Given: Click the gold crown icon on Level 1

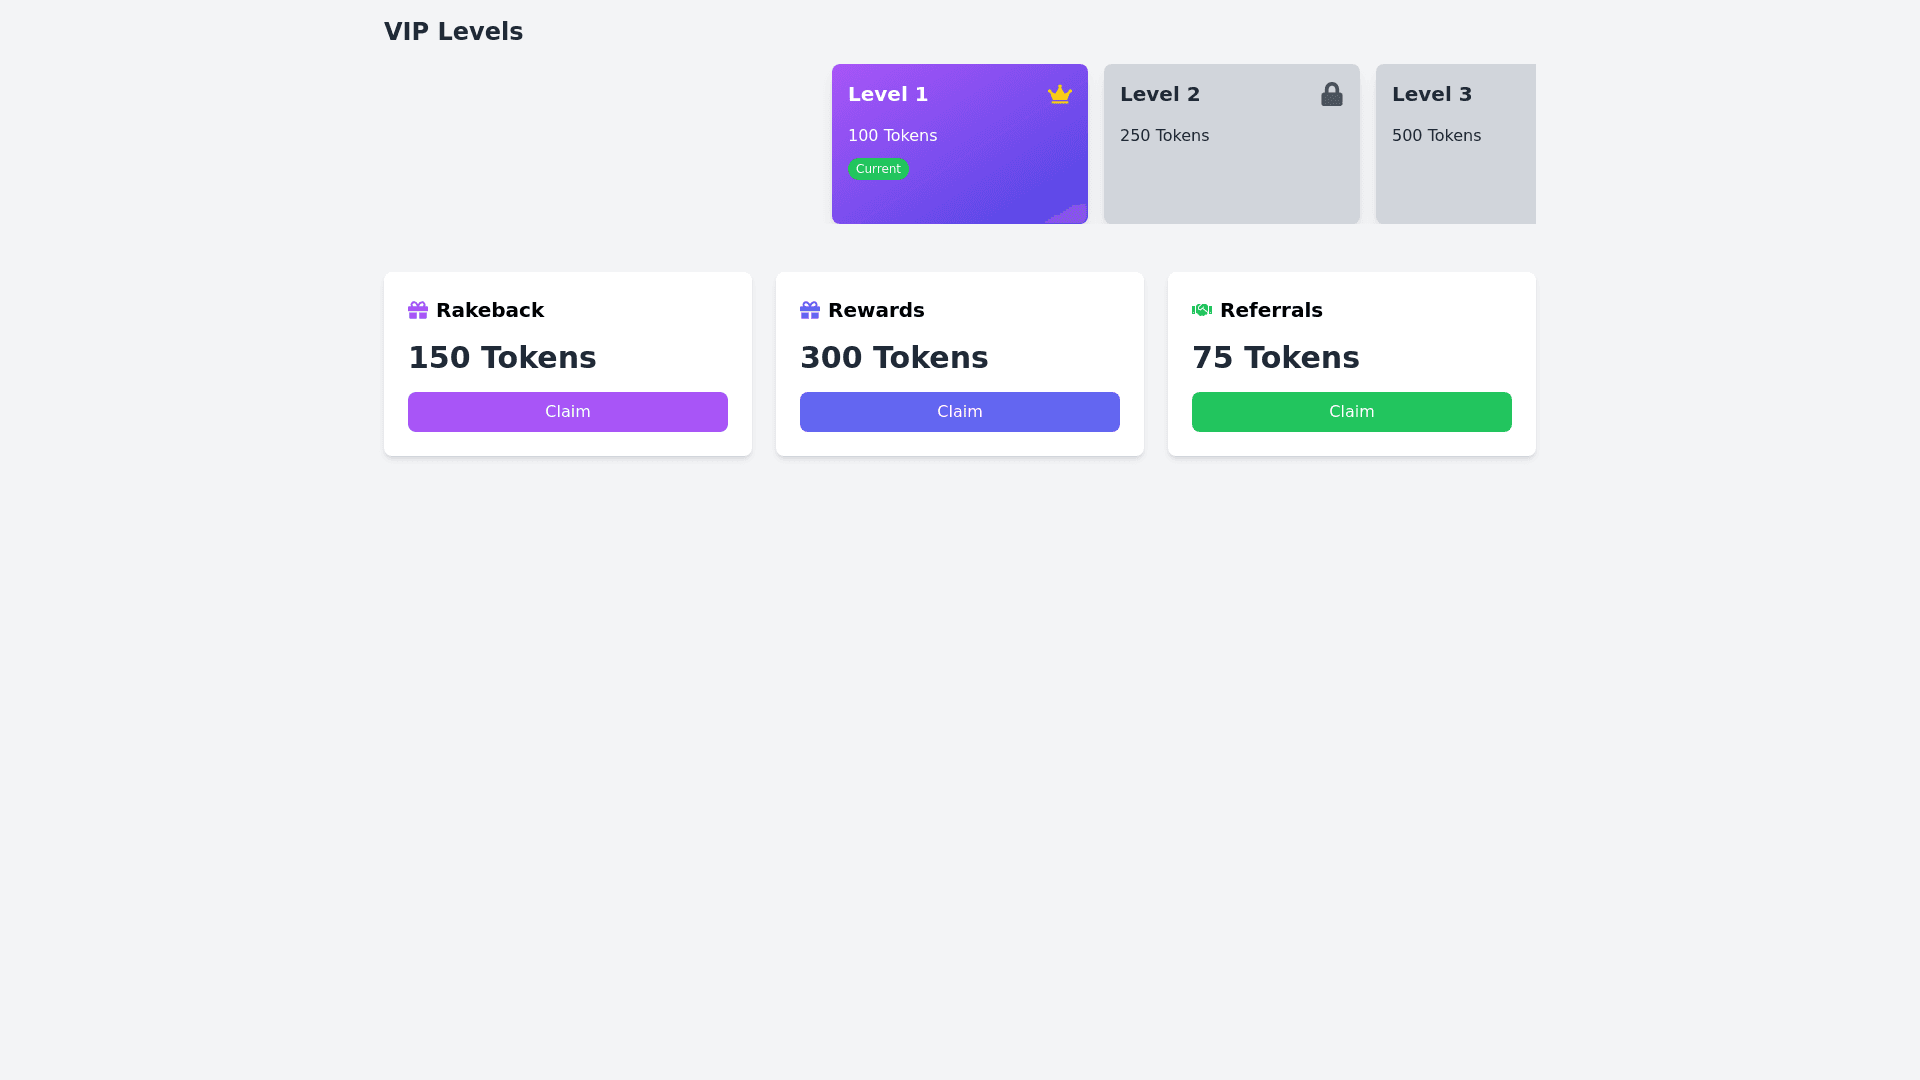Looking at the screenshot, I should pos(1059,94).
